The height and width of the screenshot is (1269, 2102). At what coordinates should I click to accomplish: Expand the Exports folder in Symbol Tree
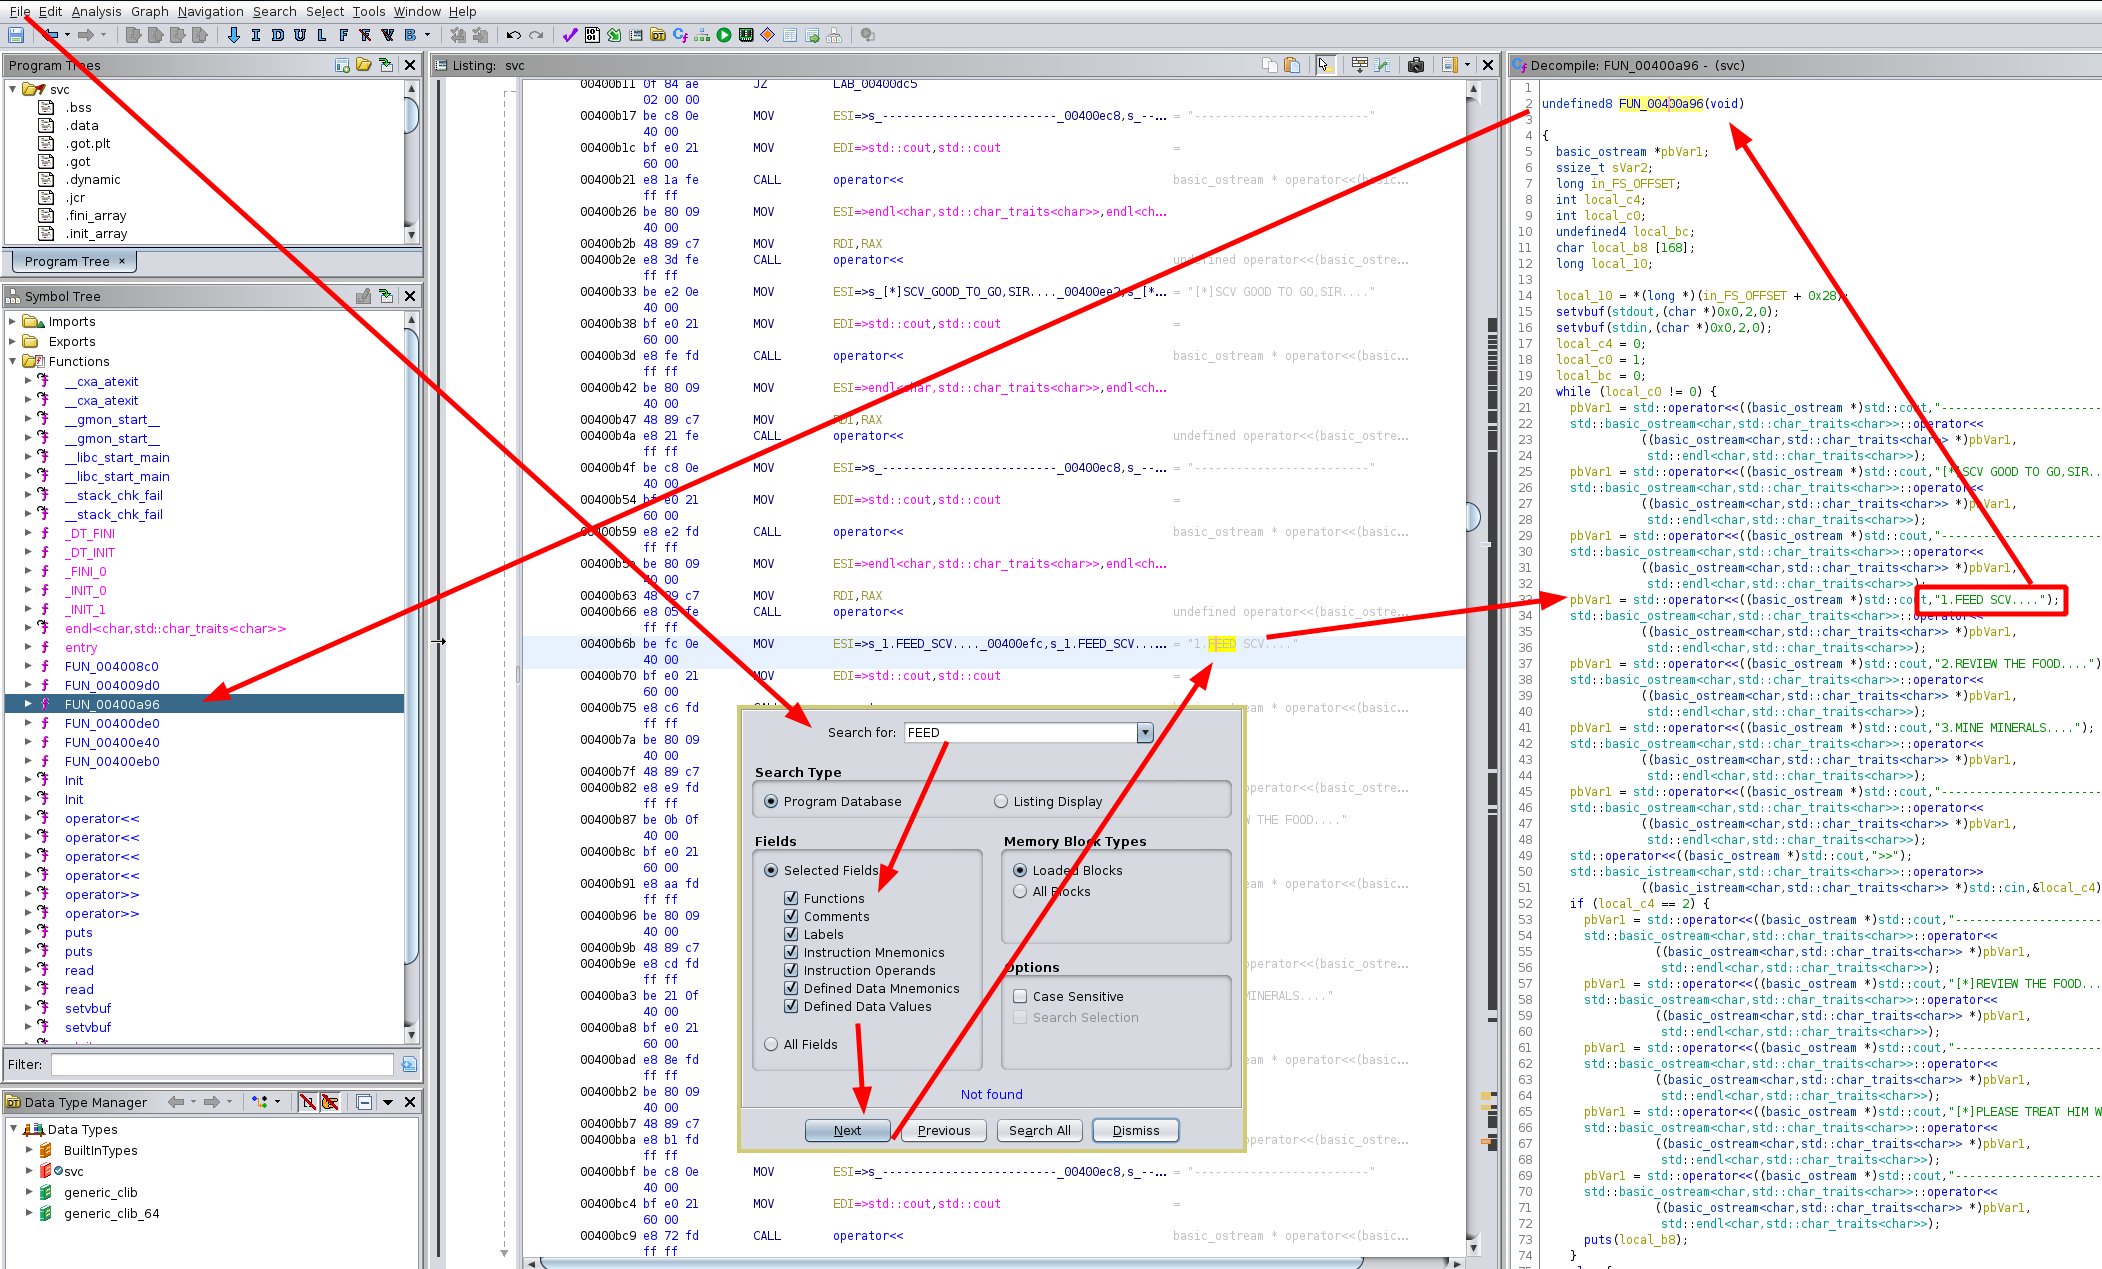pyautogui.click(x=12, y=342)
